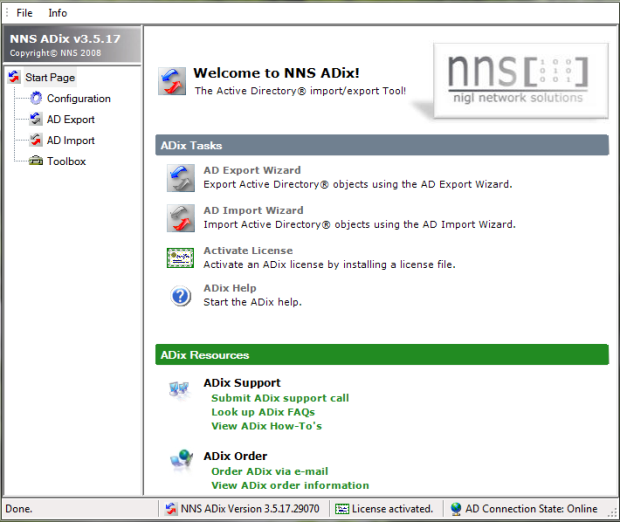Click the Activate License certificate icon
The image size is (620, 522).
(x=180, y=258)
